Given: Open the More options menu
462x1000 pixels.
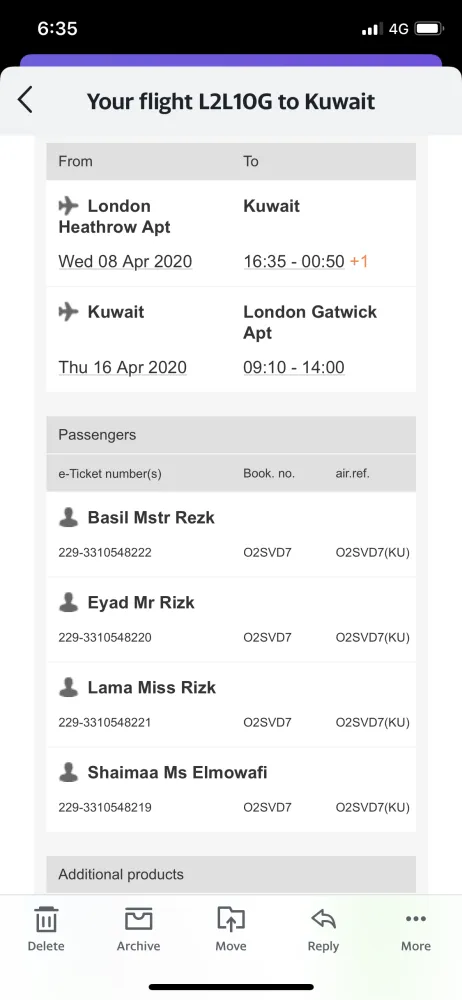Looking at the screenshot, I should 415,929.
